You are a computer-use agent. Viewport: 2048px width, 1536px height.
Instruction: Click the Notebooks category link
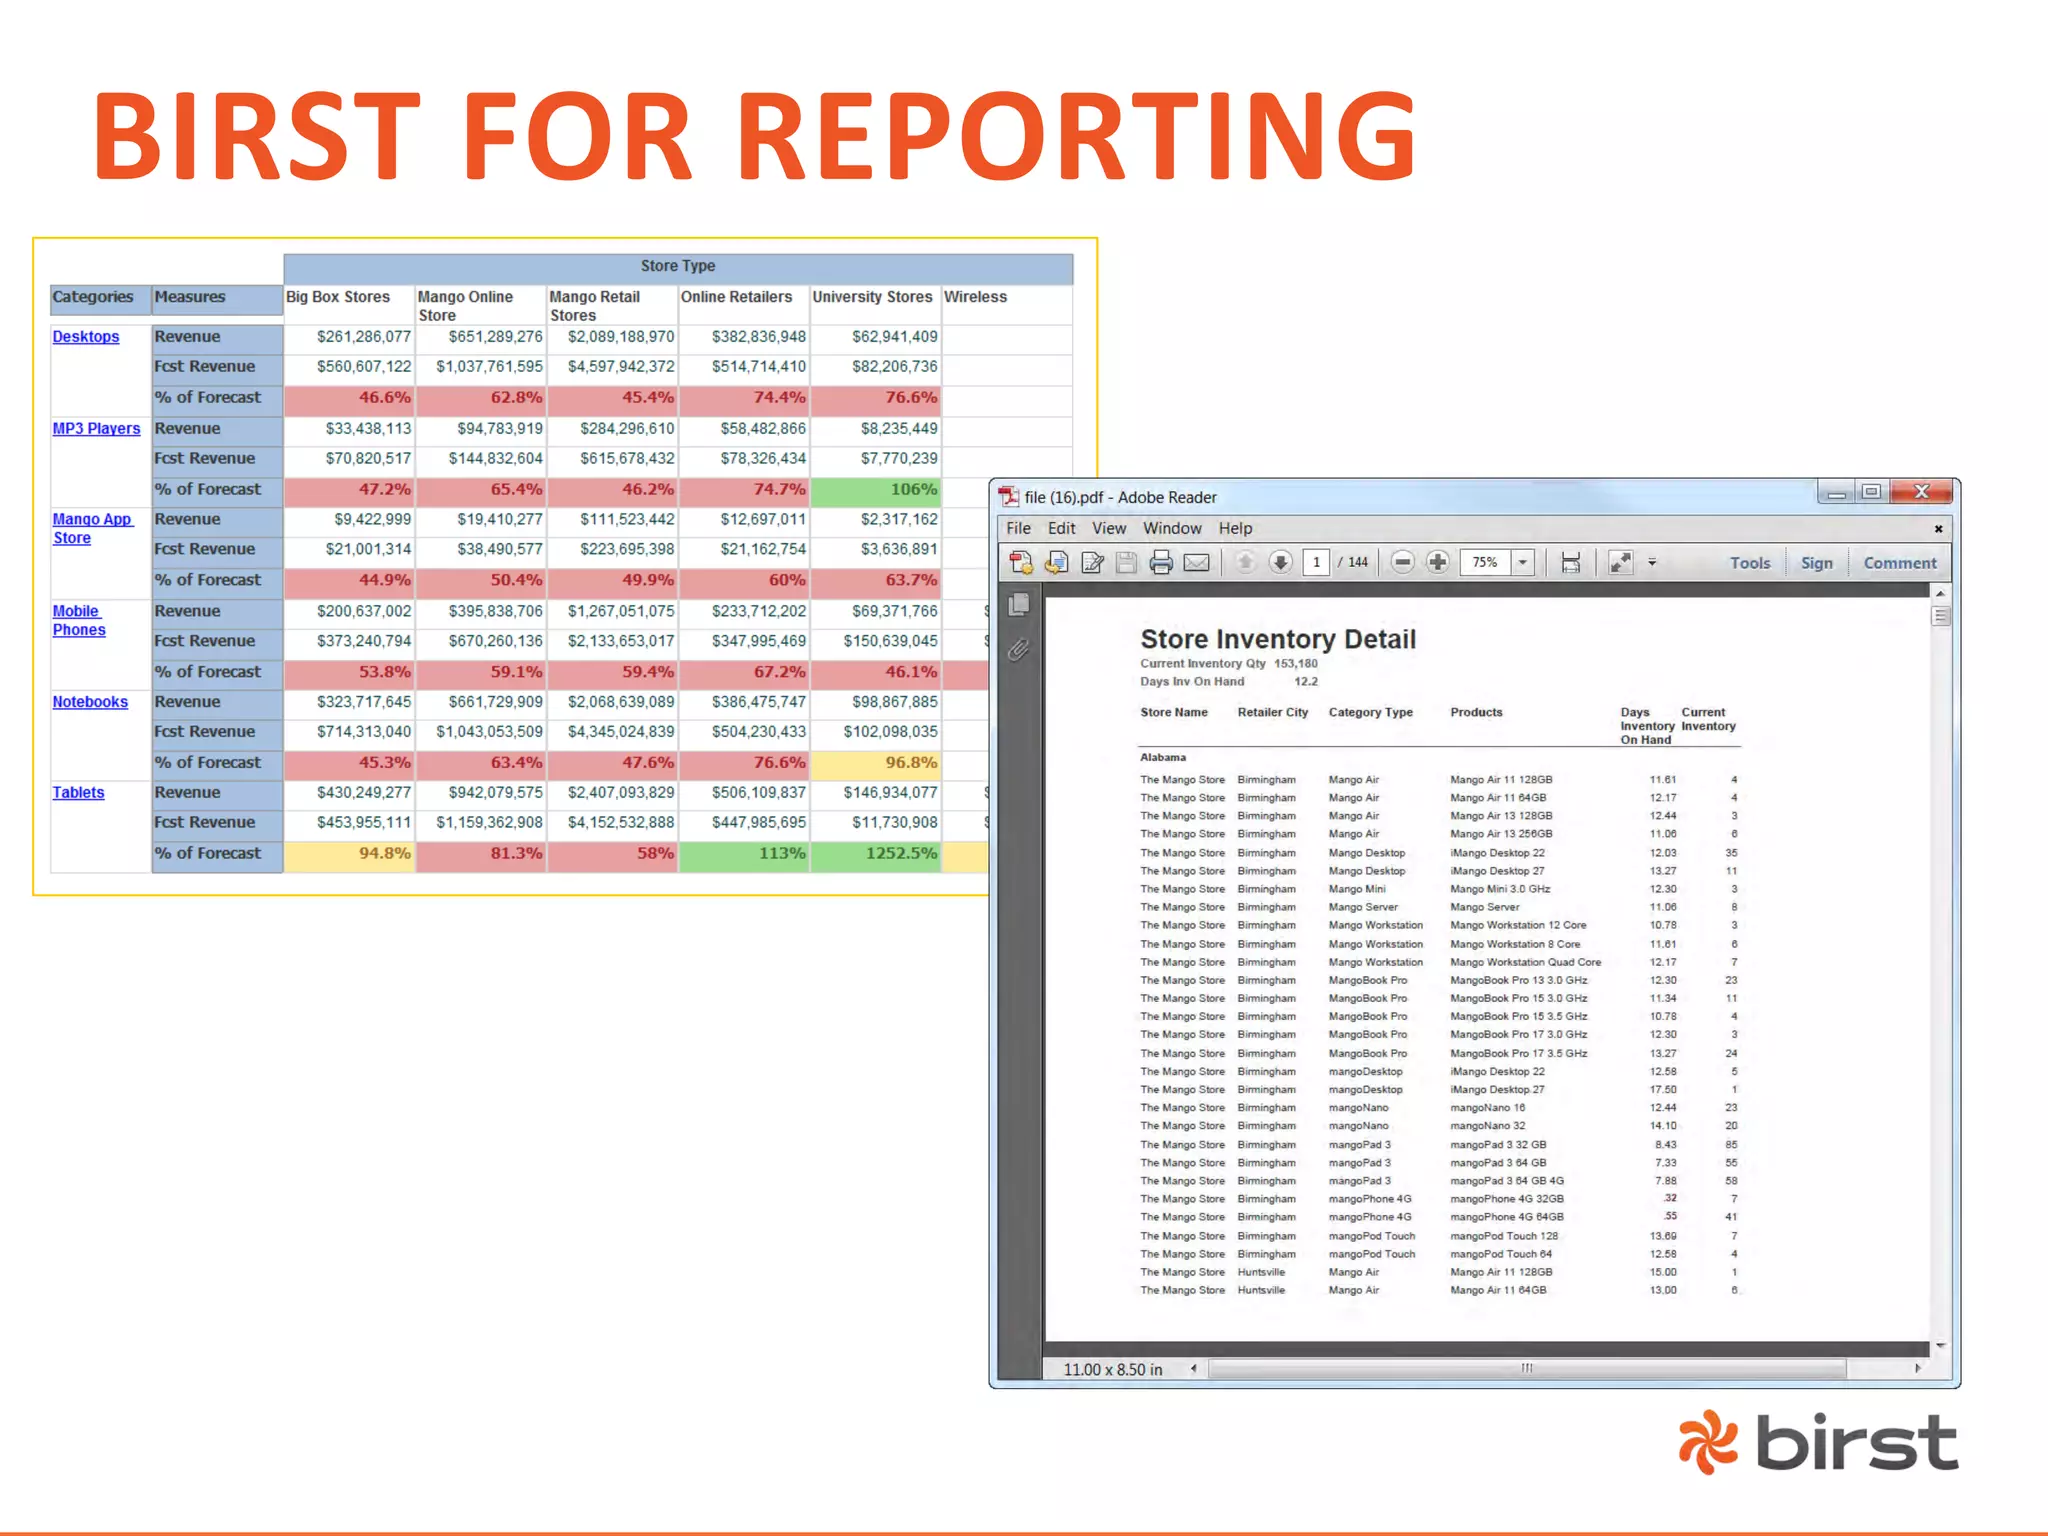tap(90, 702)
